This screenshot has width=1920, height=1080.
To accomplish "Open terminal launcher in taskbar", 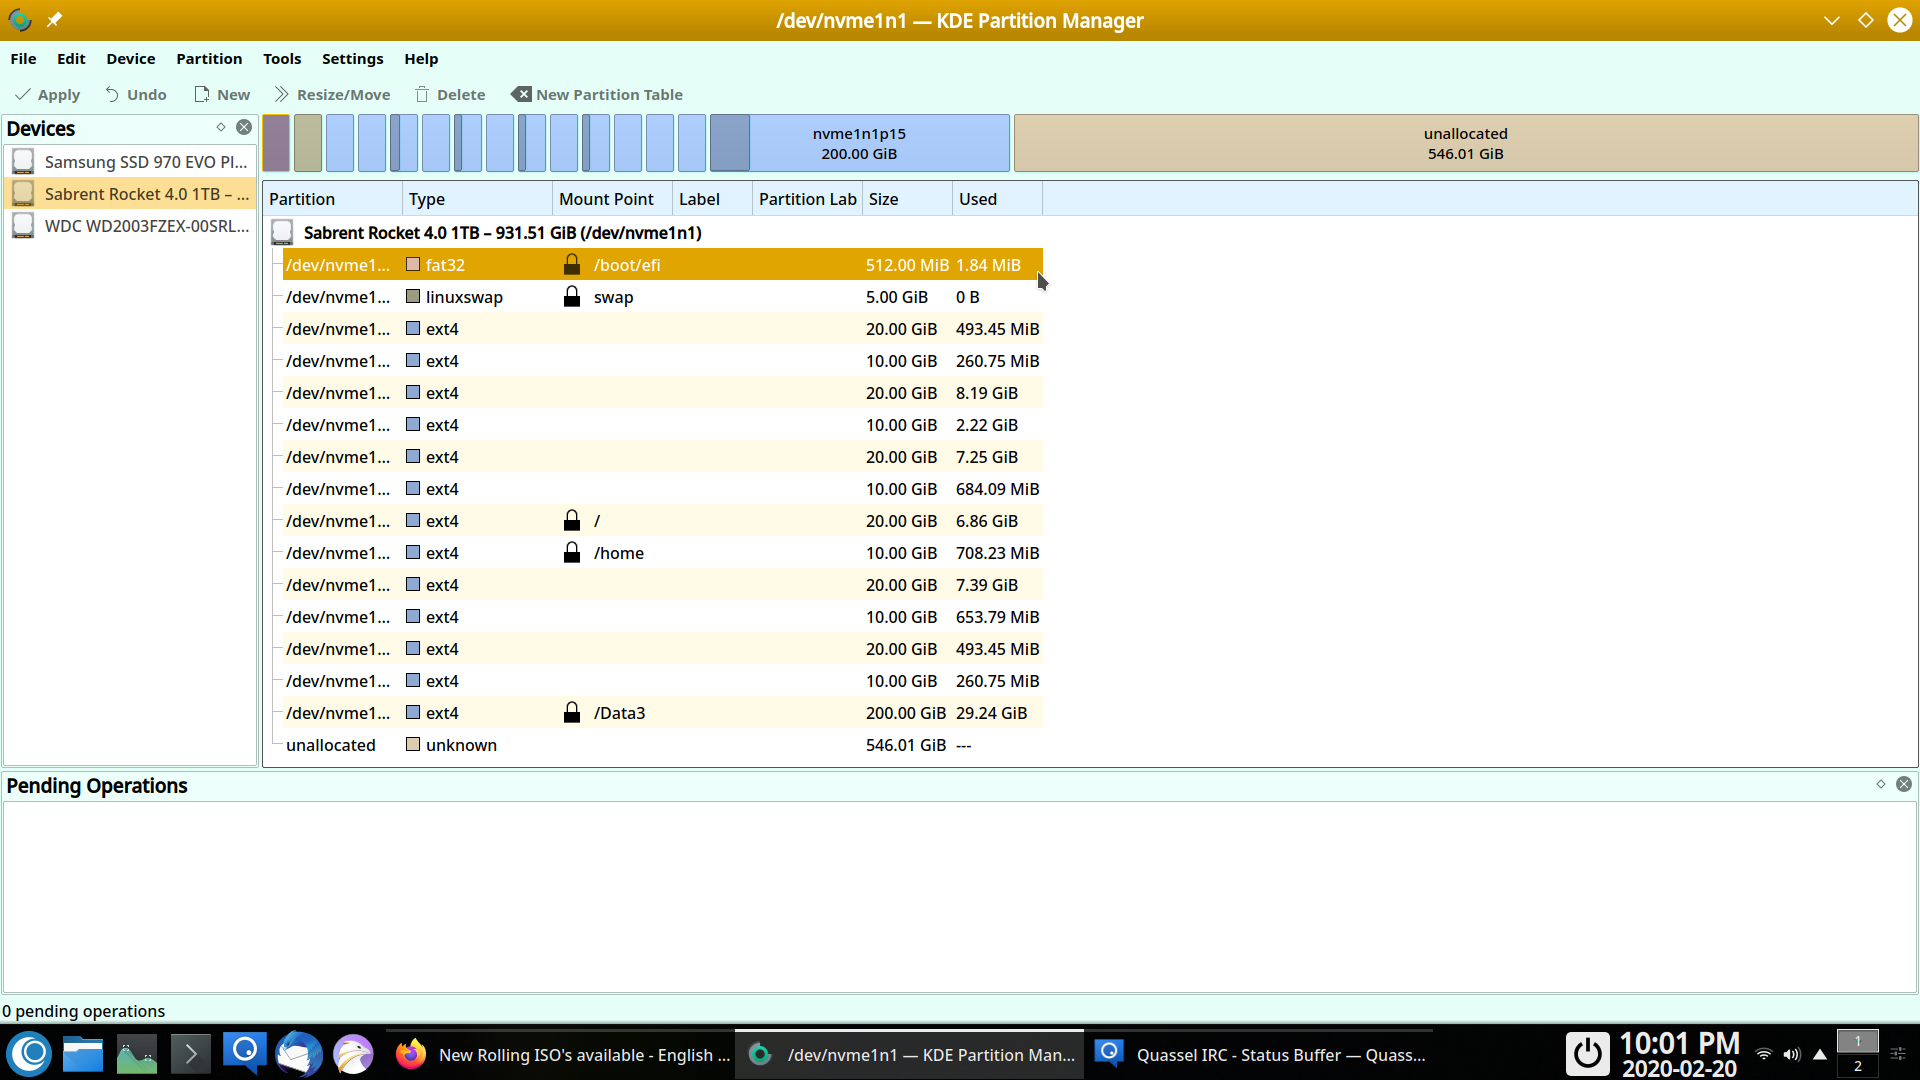I will click(190, 1054).
